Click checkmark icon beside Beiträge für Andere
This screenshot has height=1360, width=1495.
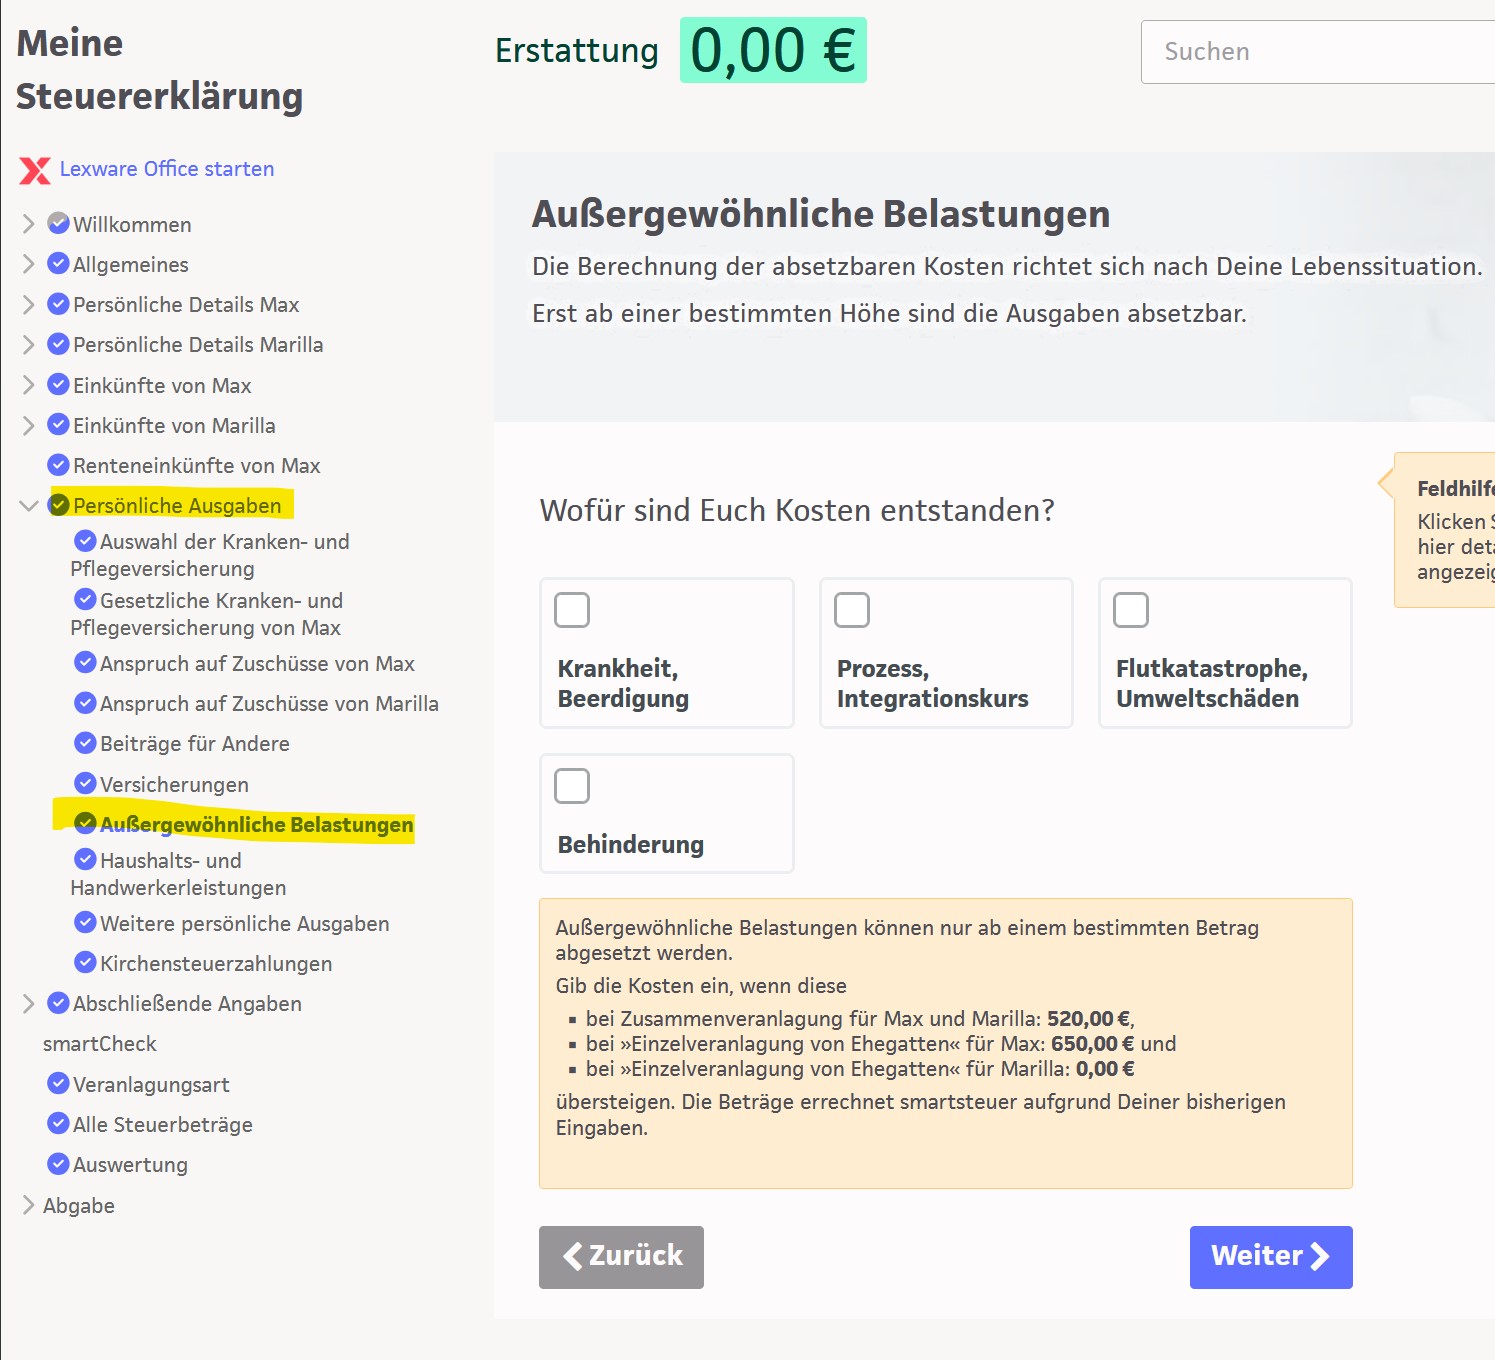[x=86, y=743]
